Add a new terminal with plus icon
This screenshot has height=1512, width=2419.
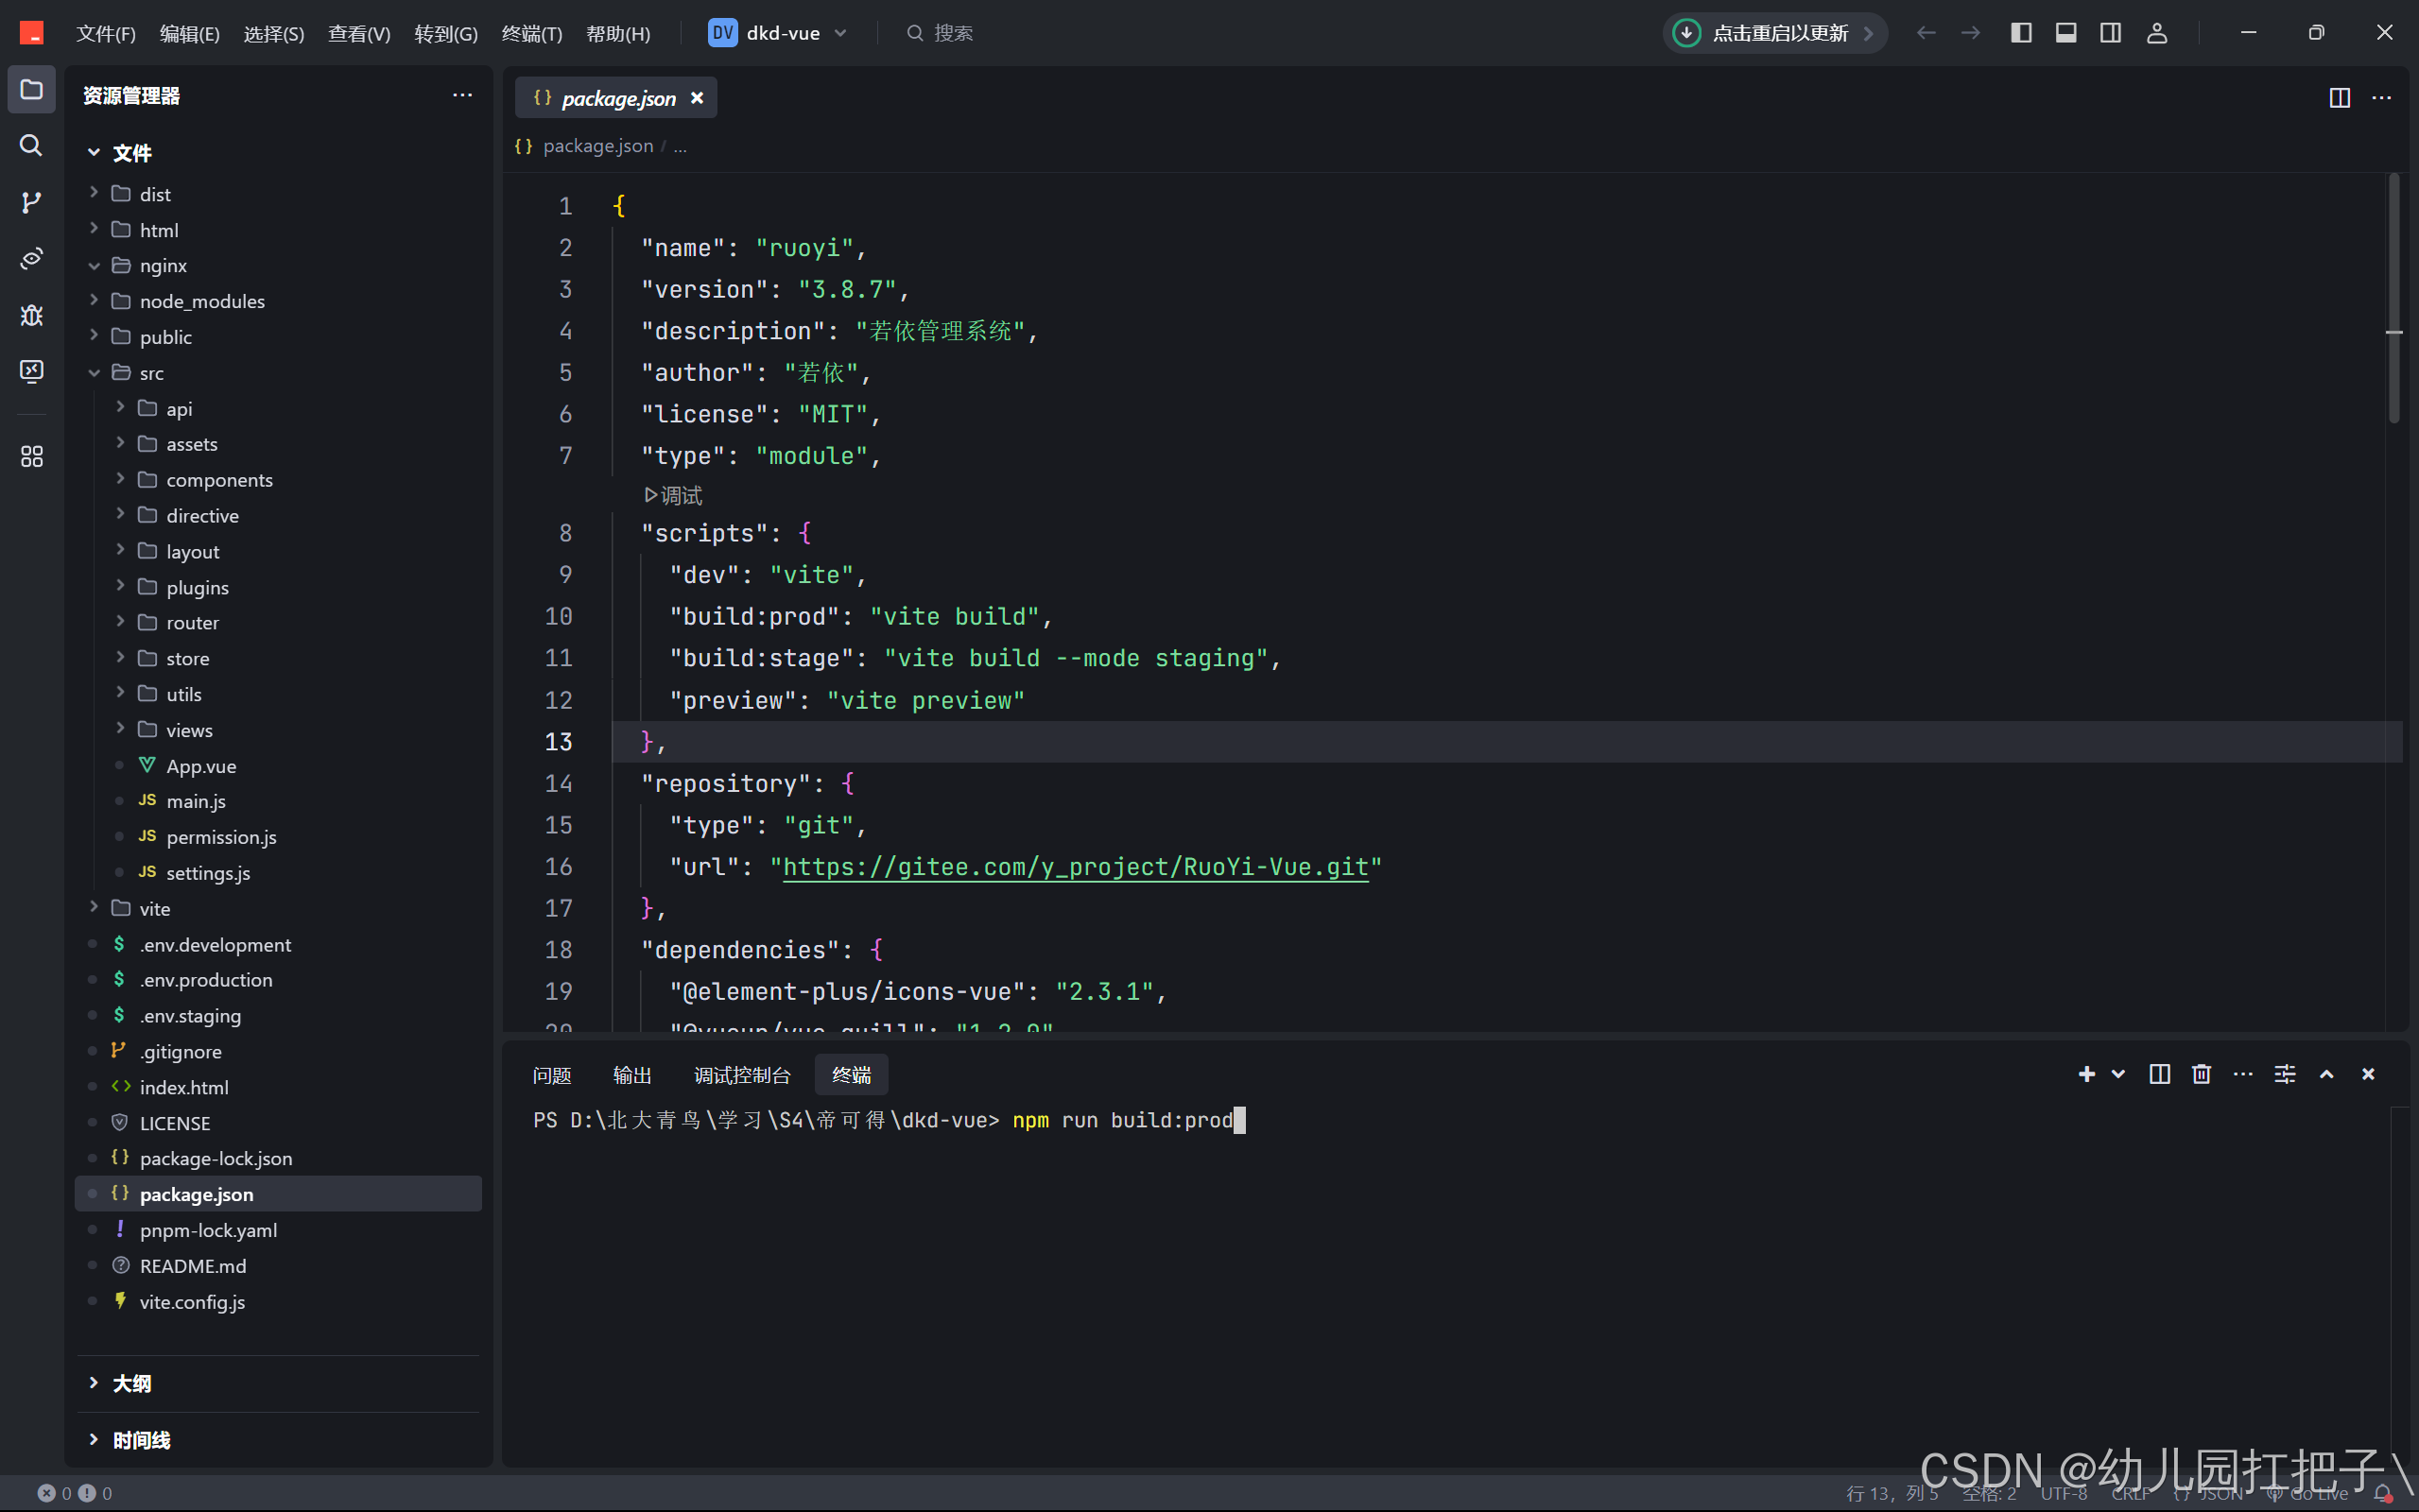pos(2086,1074)
